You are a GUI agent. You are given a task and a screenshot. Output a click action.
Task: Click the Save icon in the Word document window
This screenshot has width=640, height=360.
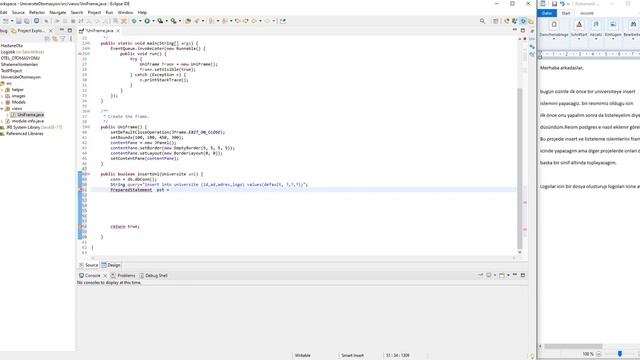point(554,4)
